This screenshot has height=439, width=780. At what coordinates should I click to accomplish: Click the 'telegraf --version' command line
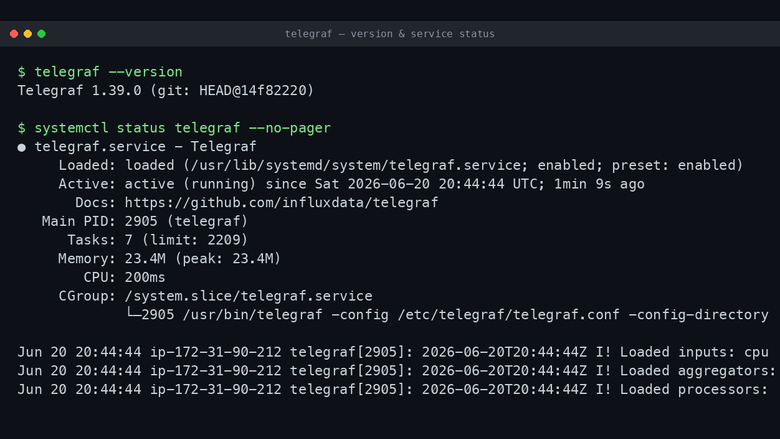(x=100, y=72)
